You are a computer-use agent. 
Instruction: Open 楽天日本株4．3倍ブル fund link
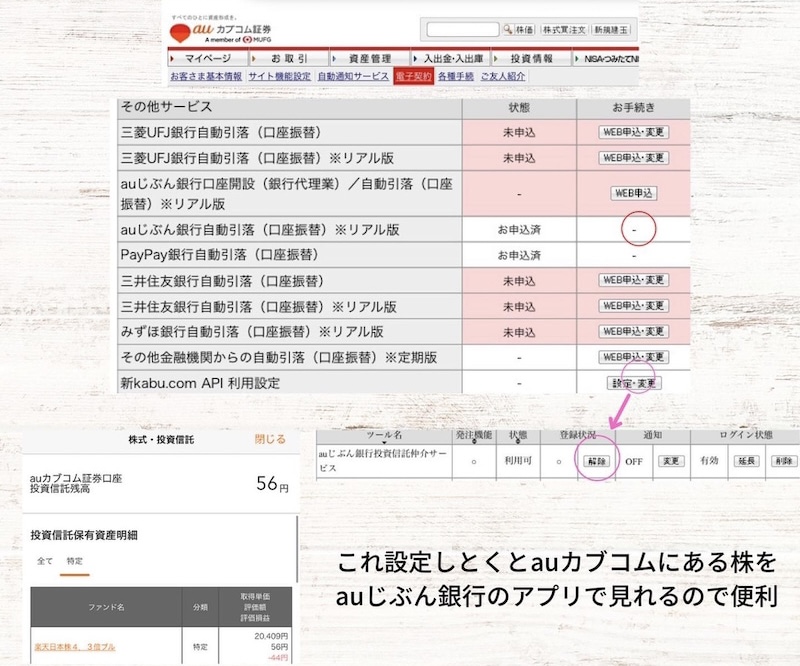pos(74,647)
